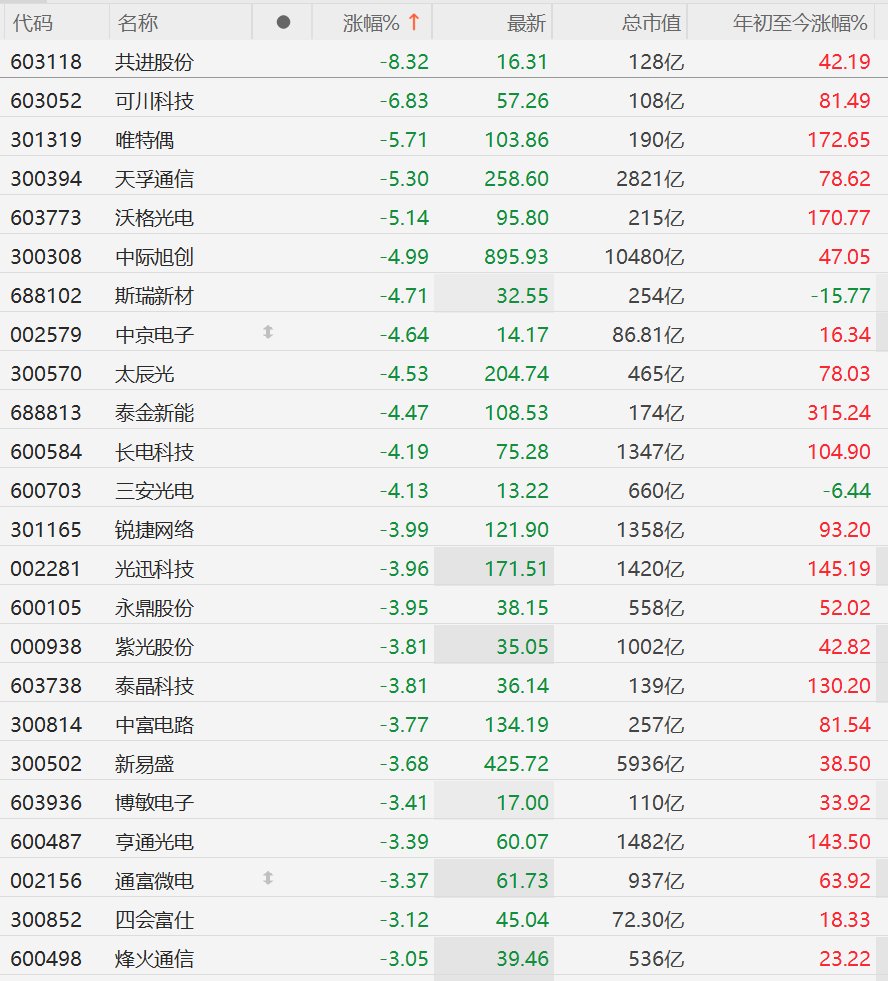Sort by 最新 column header
The height and width of the screenshot is (981, 888).
pos(526,23)
